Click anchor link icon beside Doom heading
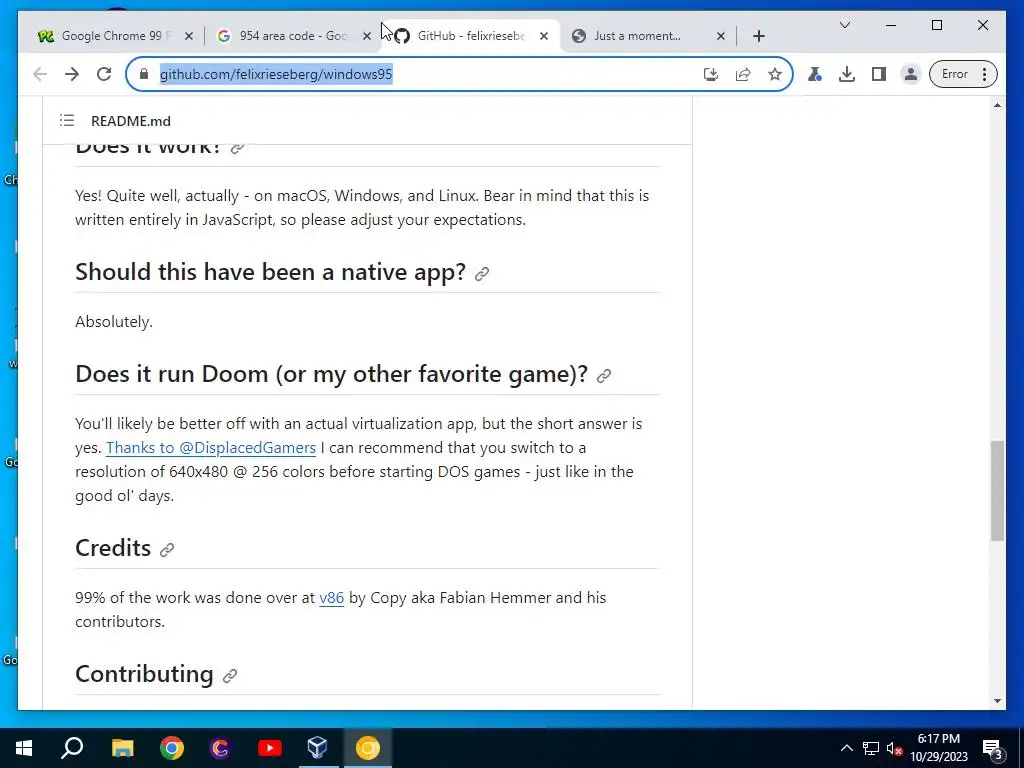This screenshot has height=768, width=1024. 604,376
